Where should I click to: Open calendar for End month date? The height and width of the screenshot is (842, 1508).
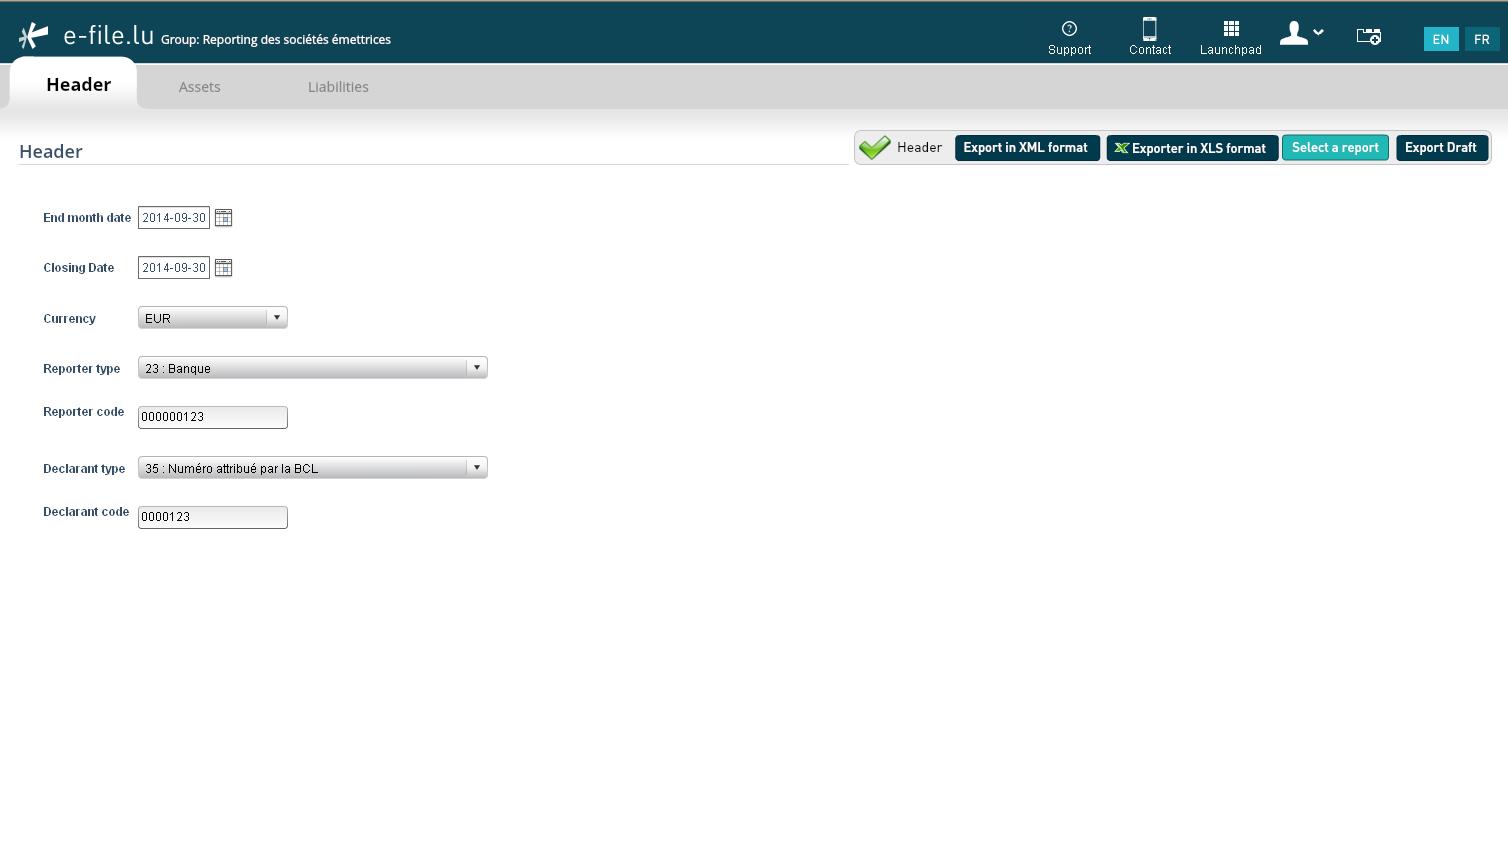[x=224, y=217]
